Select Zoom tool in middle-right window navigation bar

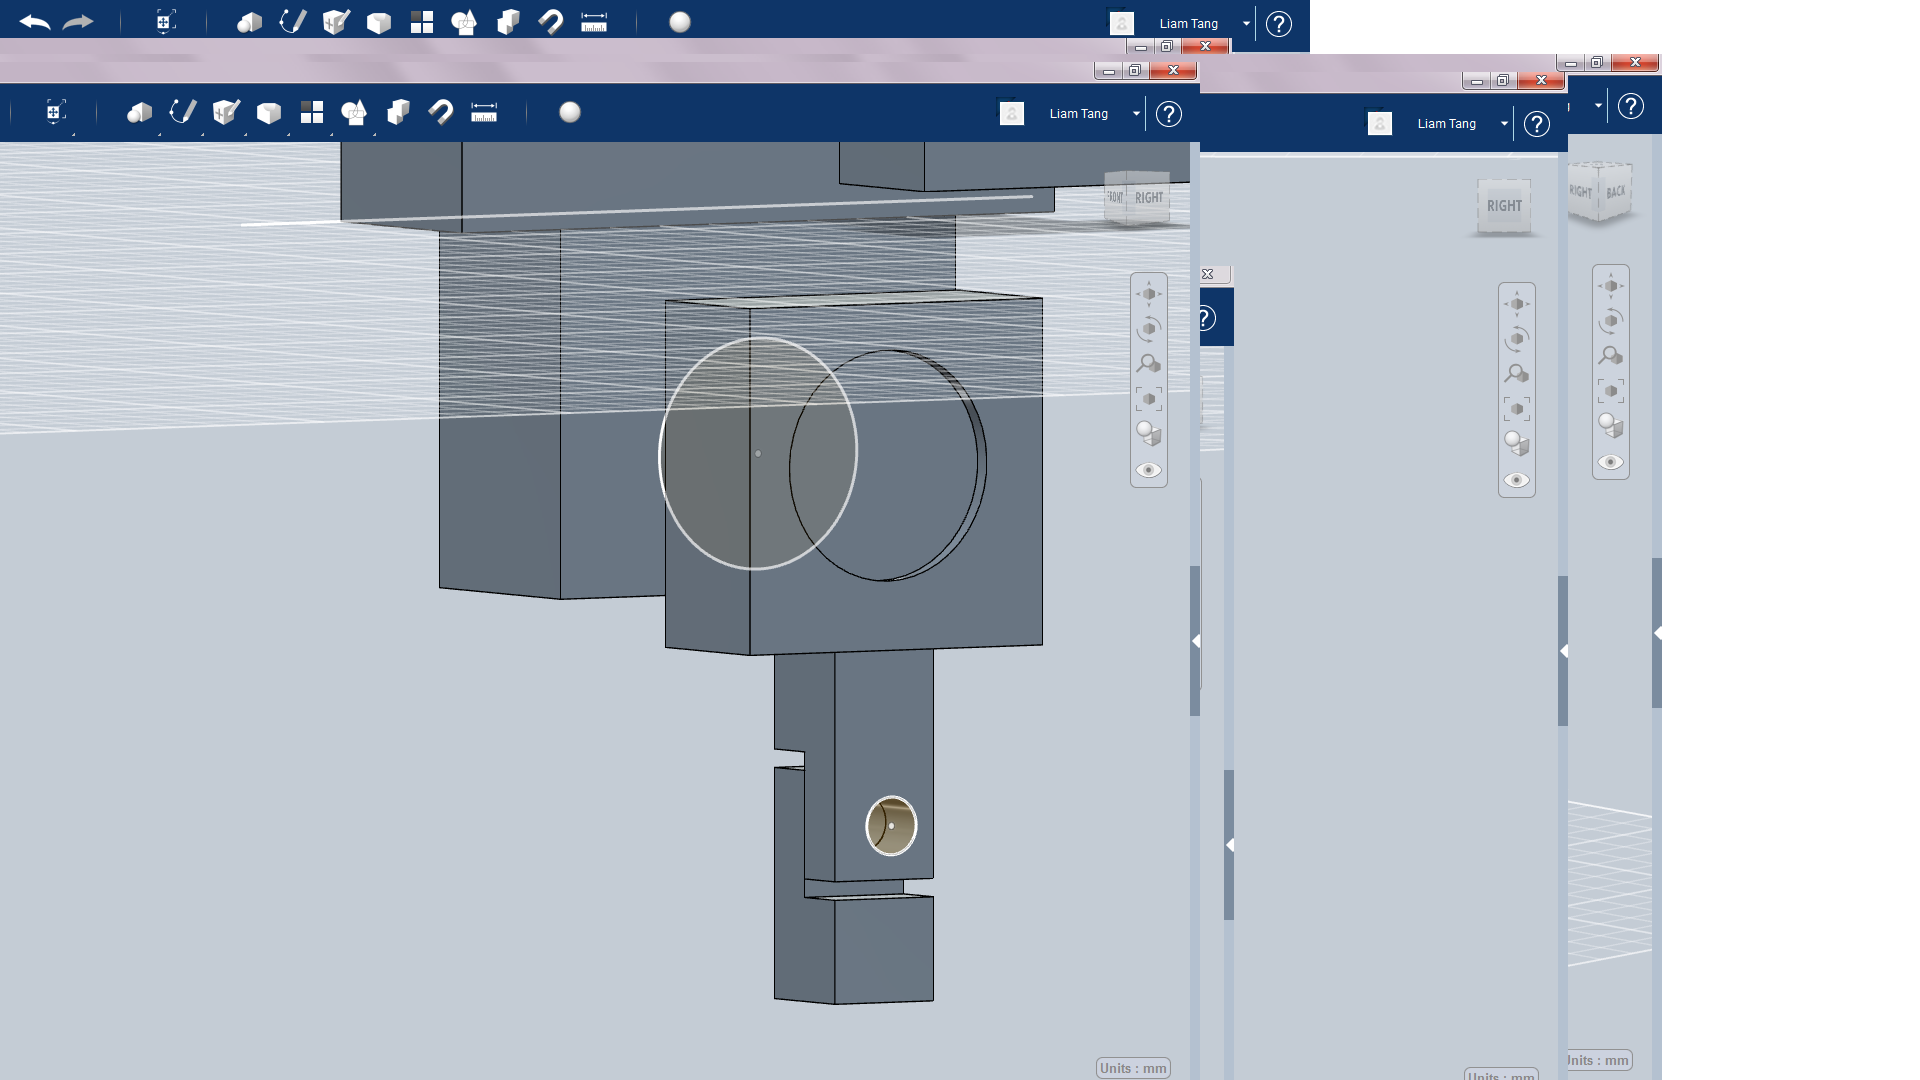click(x=1517, y=374)
